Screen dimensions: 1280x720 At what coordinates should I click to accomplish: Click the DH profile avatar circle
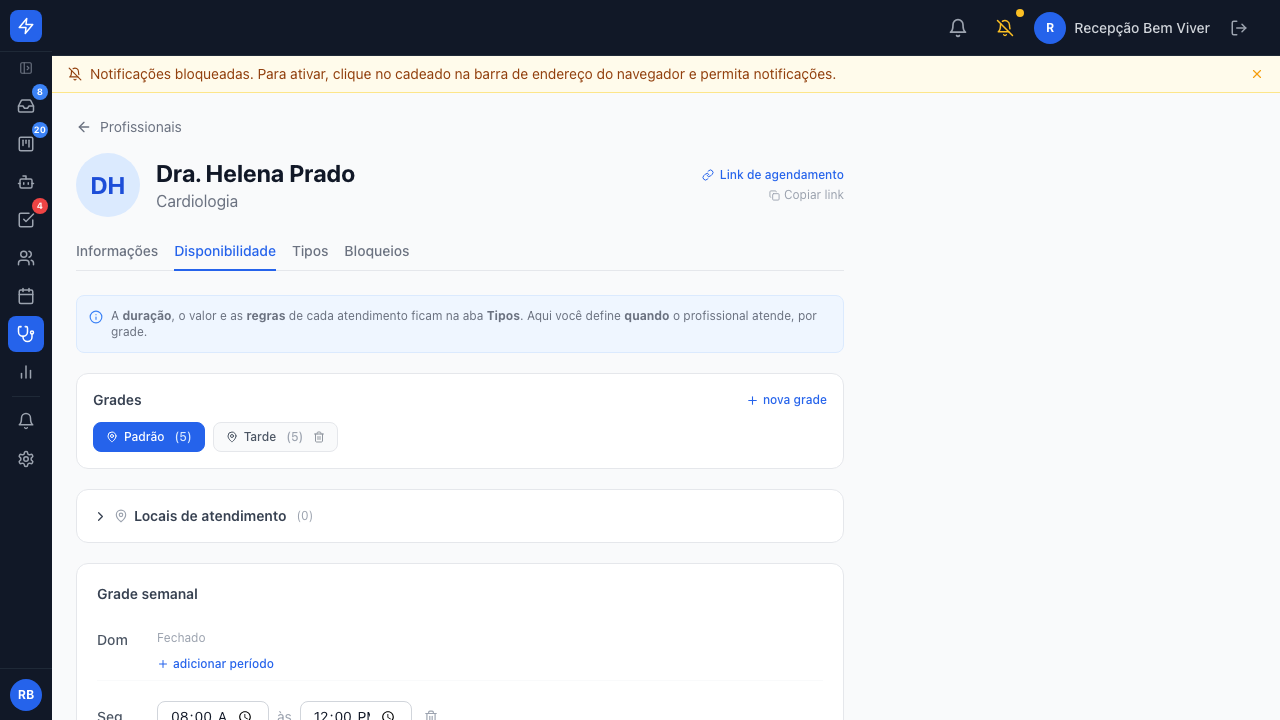coord(108,185)
